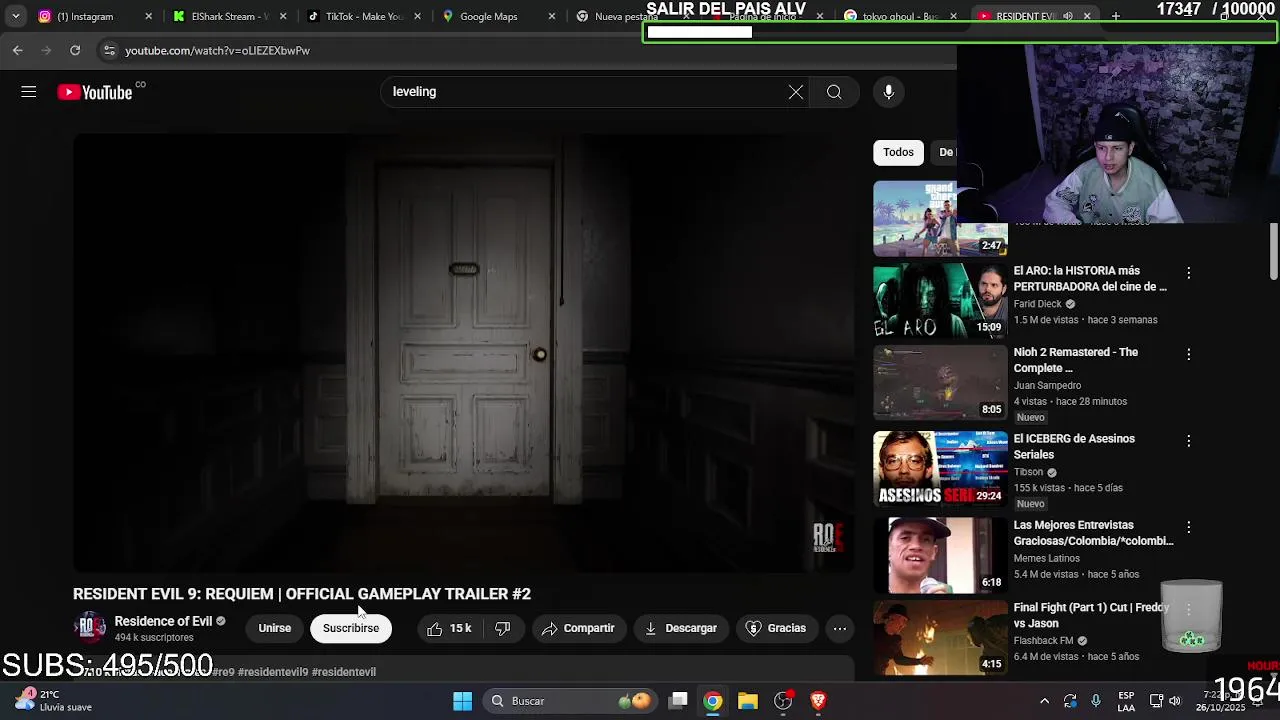Open options menu for El ARO video
Viewport: 1280px width, 720px height.
pyautogui.click(x=1188, y=273)
